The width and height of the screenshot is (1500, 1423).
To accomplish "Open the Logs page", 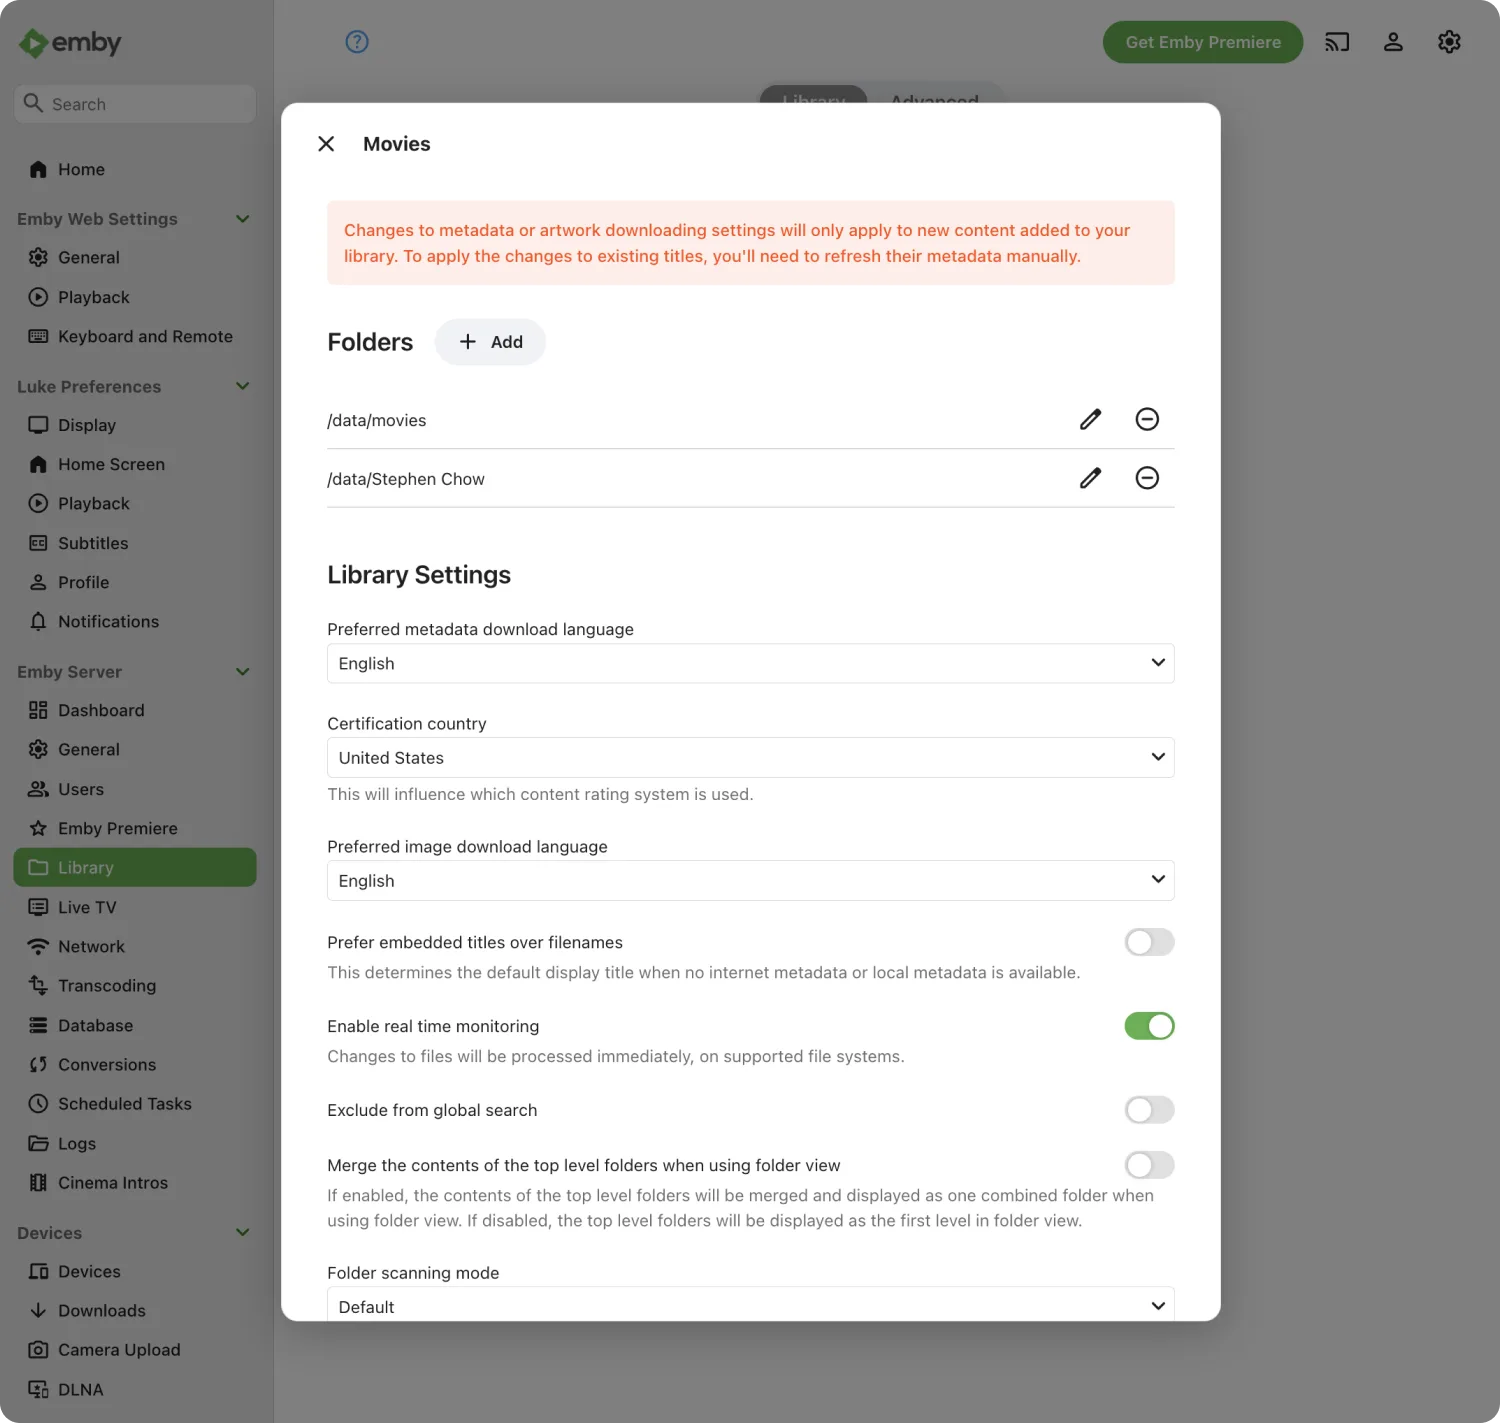I will pyautogui.click(x=135, y=1143).
